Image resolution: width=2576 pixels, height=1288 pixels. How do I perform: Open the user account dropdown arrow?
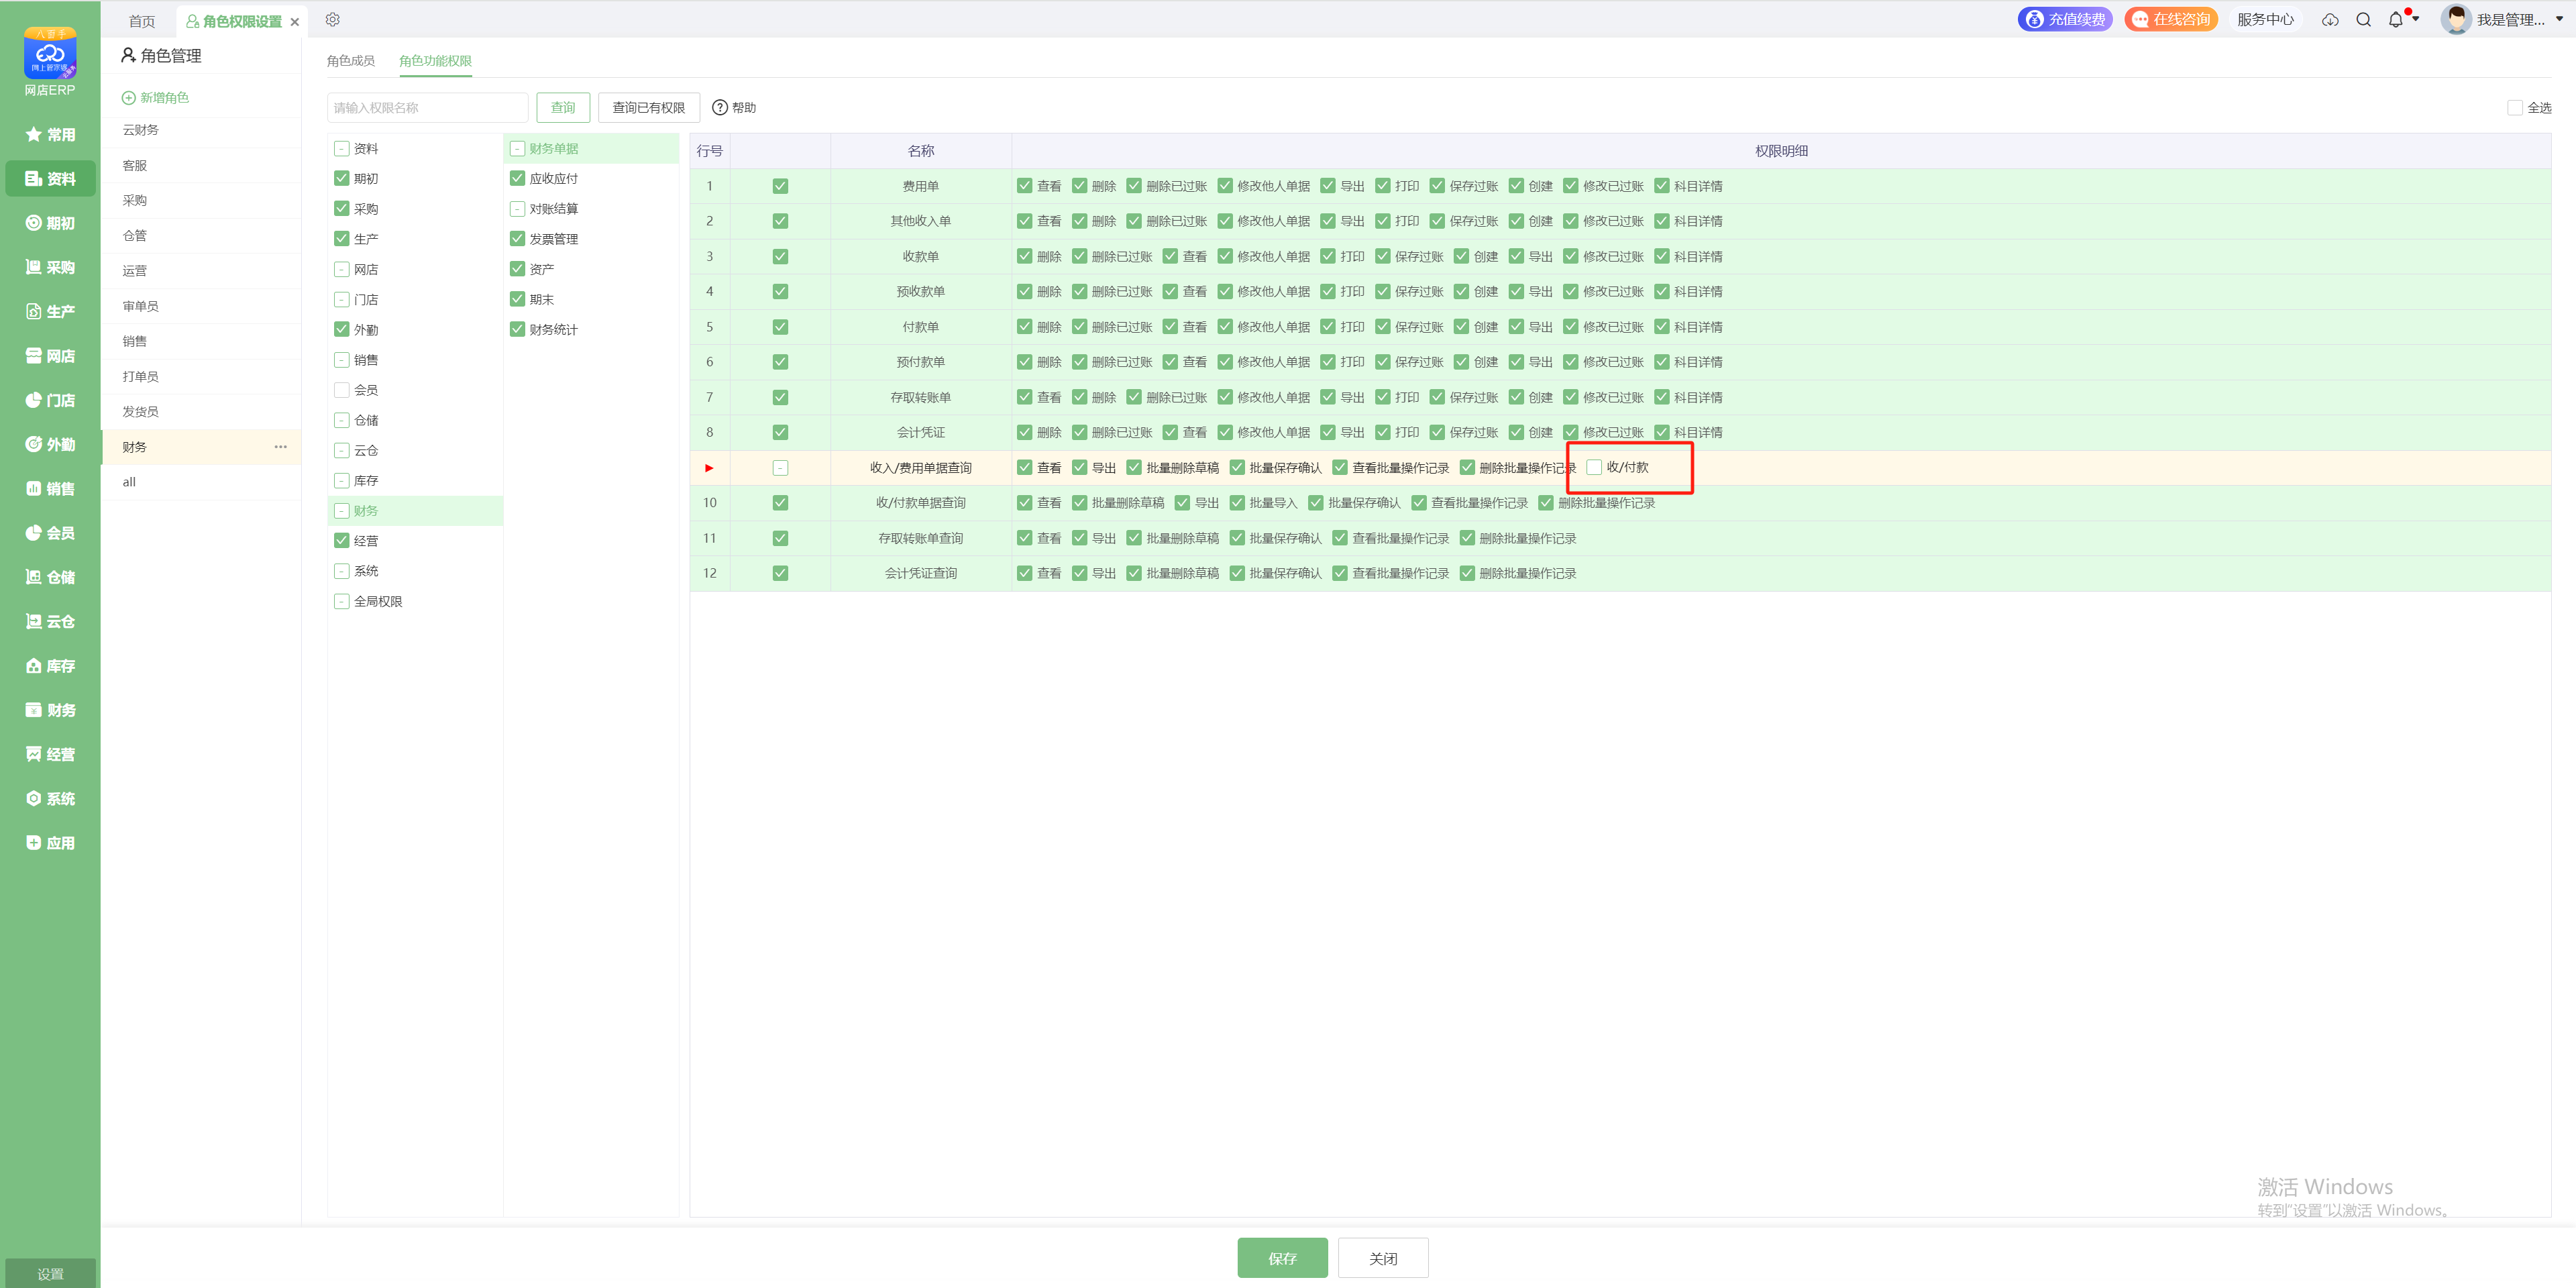2559,19
